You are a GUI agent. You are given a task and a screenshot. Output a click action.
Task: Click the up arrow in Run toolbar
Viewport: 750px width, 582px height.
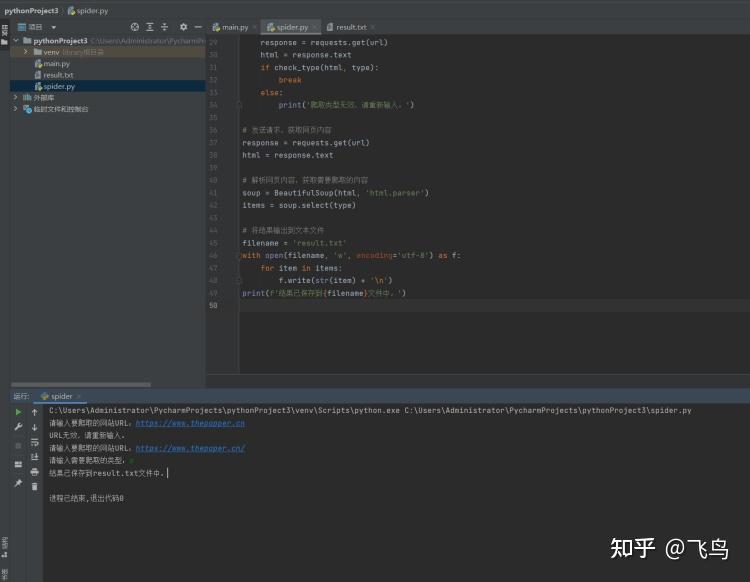pyautogui.click(x=34, y=412)
